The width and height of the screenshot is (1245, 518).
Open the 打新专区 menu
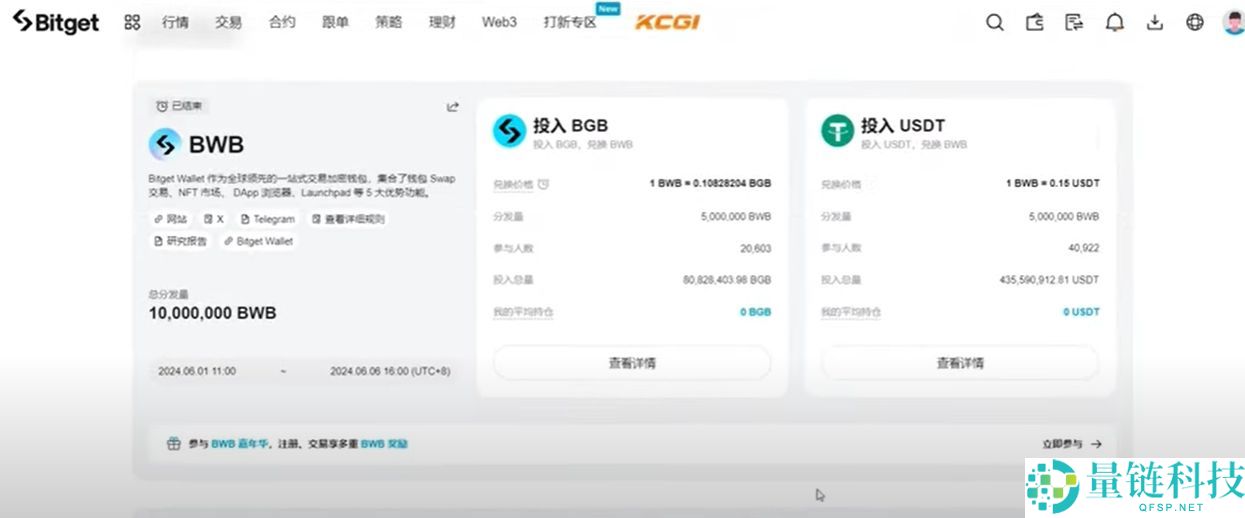(x=570, y=22)
